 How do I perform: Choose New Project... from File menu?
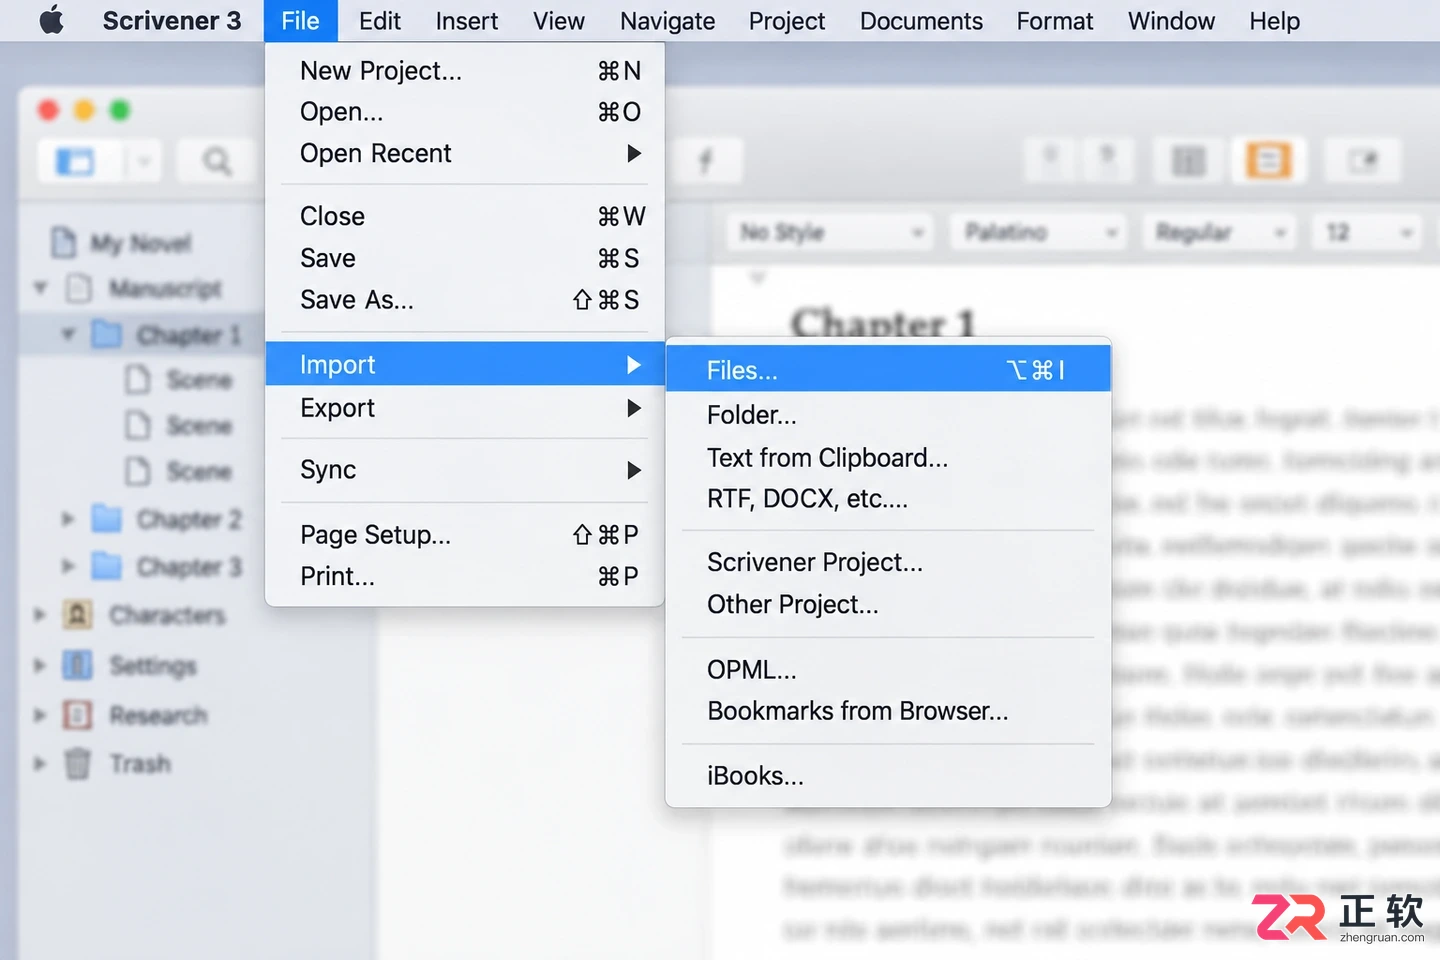coord(465,71)
